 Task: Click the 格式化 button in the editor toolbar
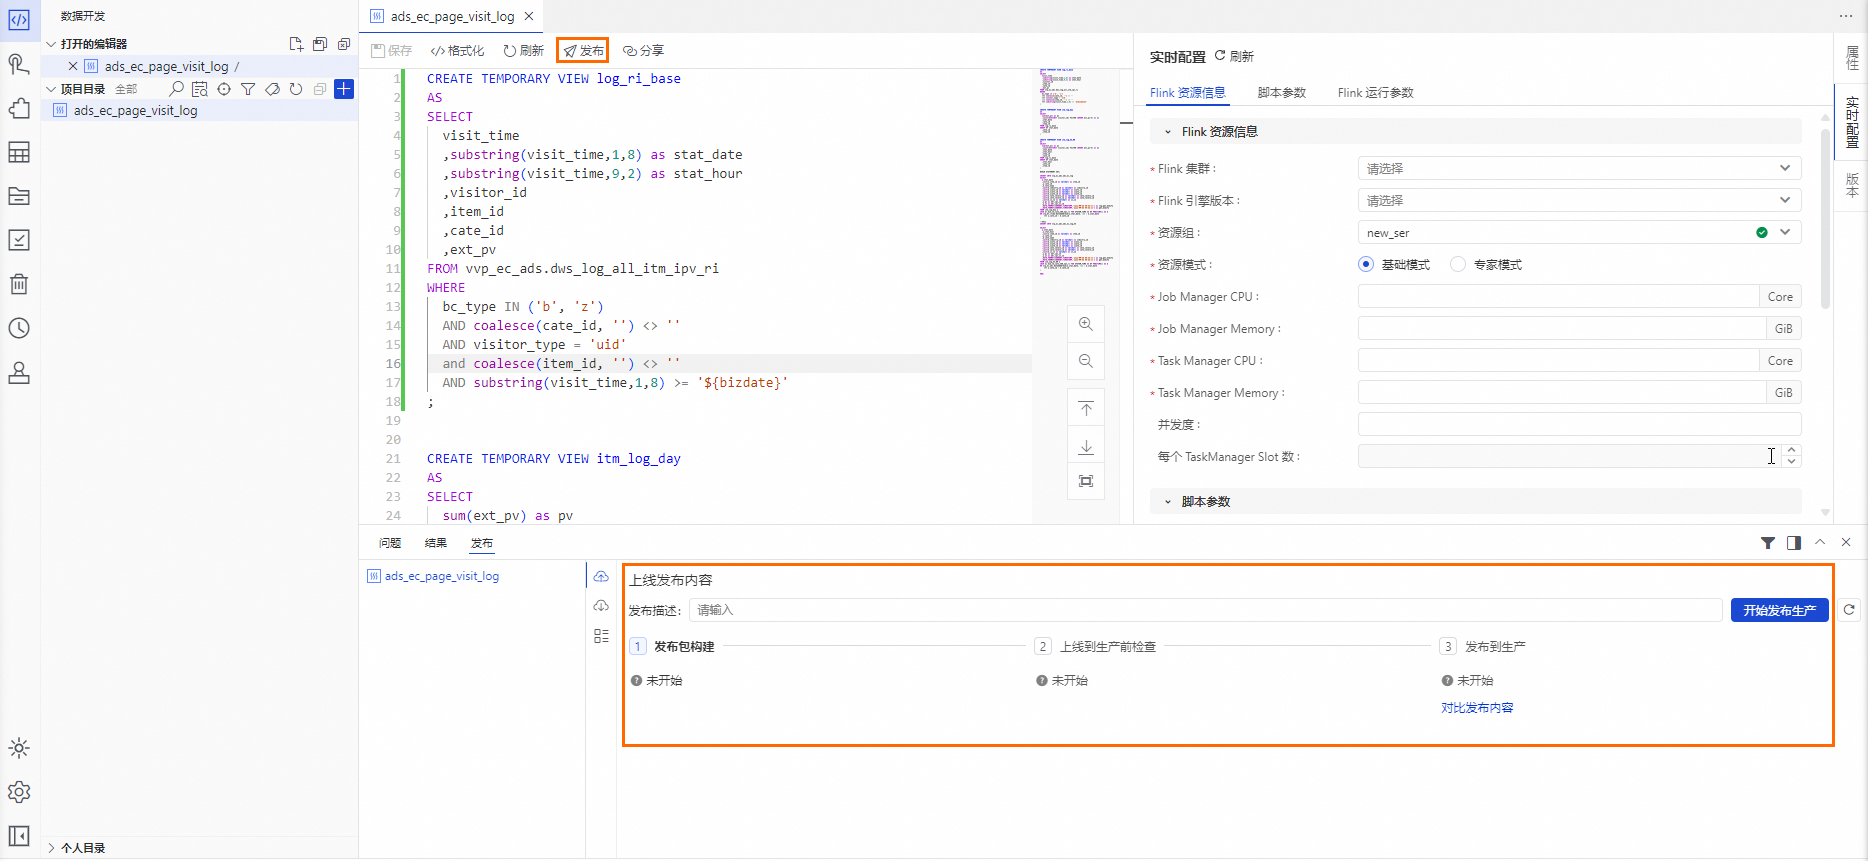tap(457, 50)
